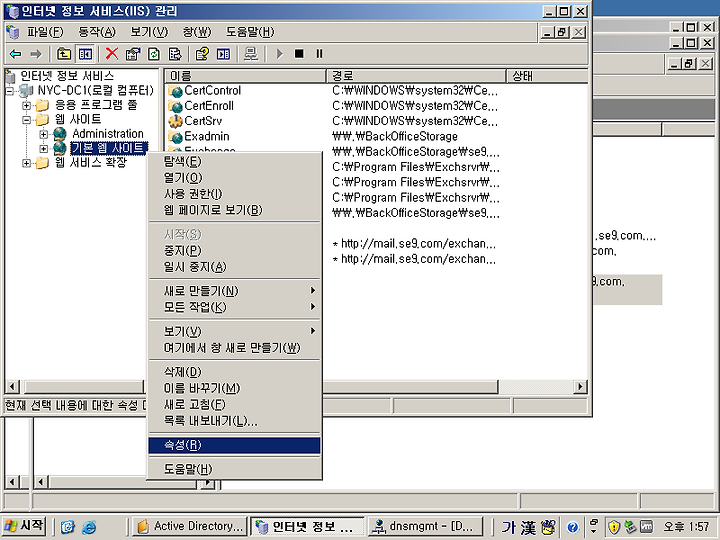Switch to dnsmgmt taskbar button
The height and width of the screenshot is (540, 720).
click(x=425, y=526)
